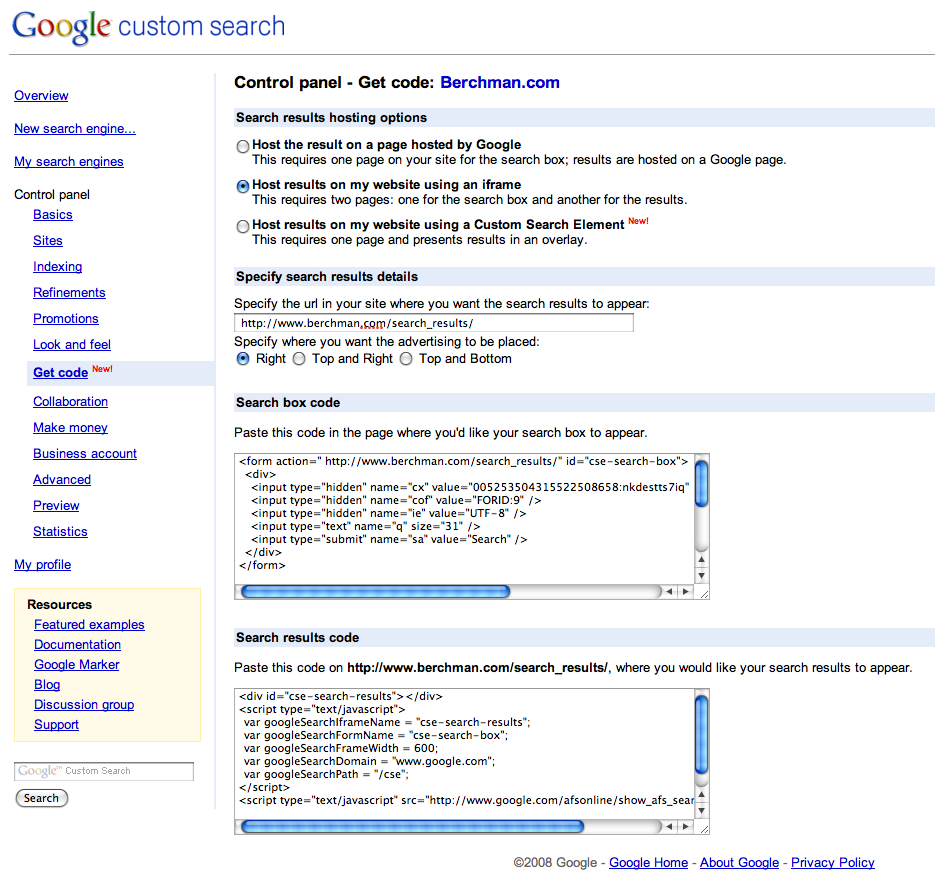The width and height of the screenshot is (935, 885).
Task: Choose Right advertising placement
Action: 243,358
